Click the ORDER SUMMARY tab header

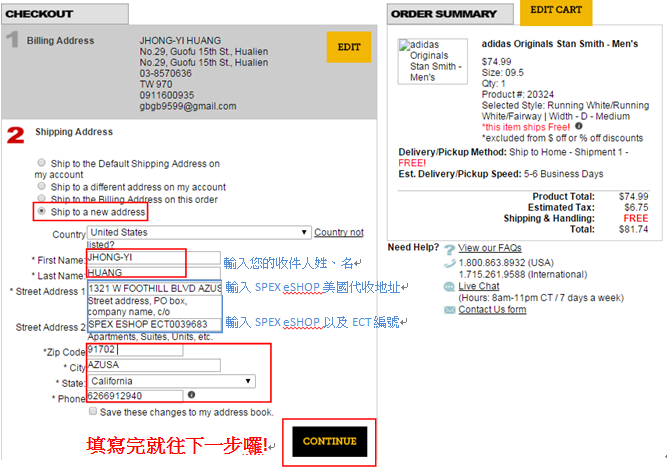(x=450, y=14)
